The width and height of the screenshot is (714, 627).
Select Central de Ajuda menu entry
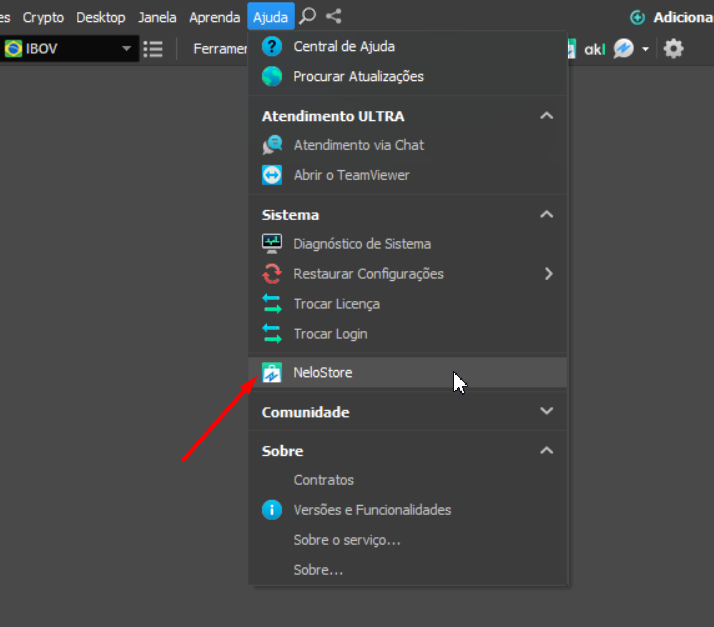pyautogui.click(x=408, y=46)
